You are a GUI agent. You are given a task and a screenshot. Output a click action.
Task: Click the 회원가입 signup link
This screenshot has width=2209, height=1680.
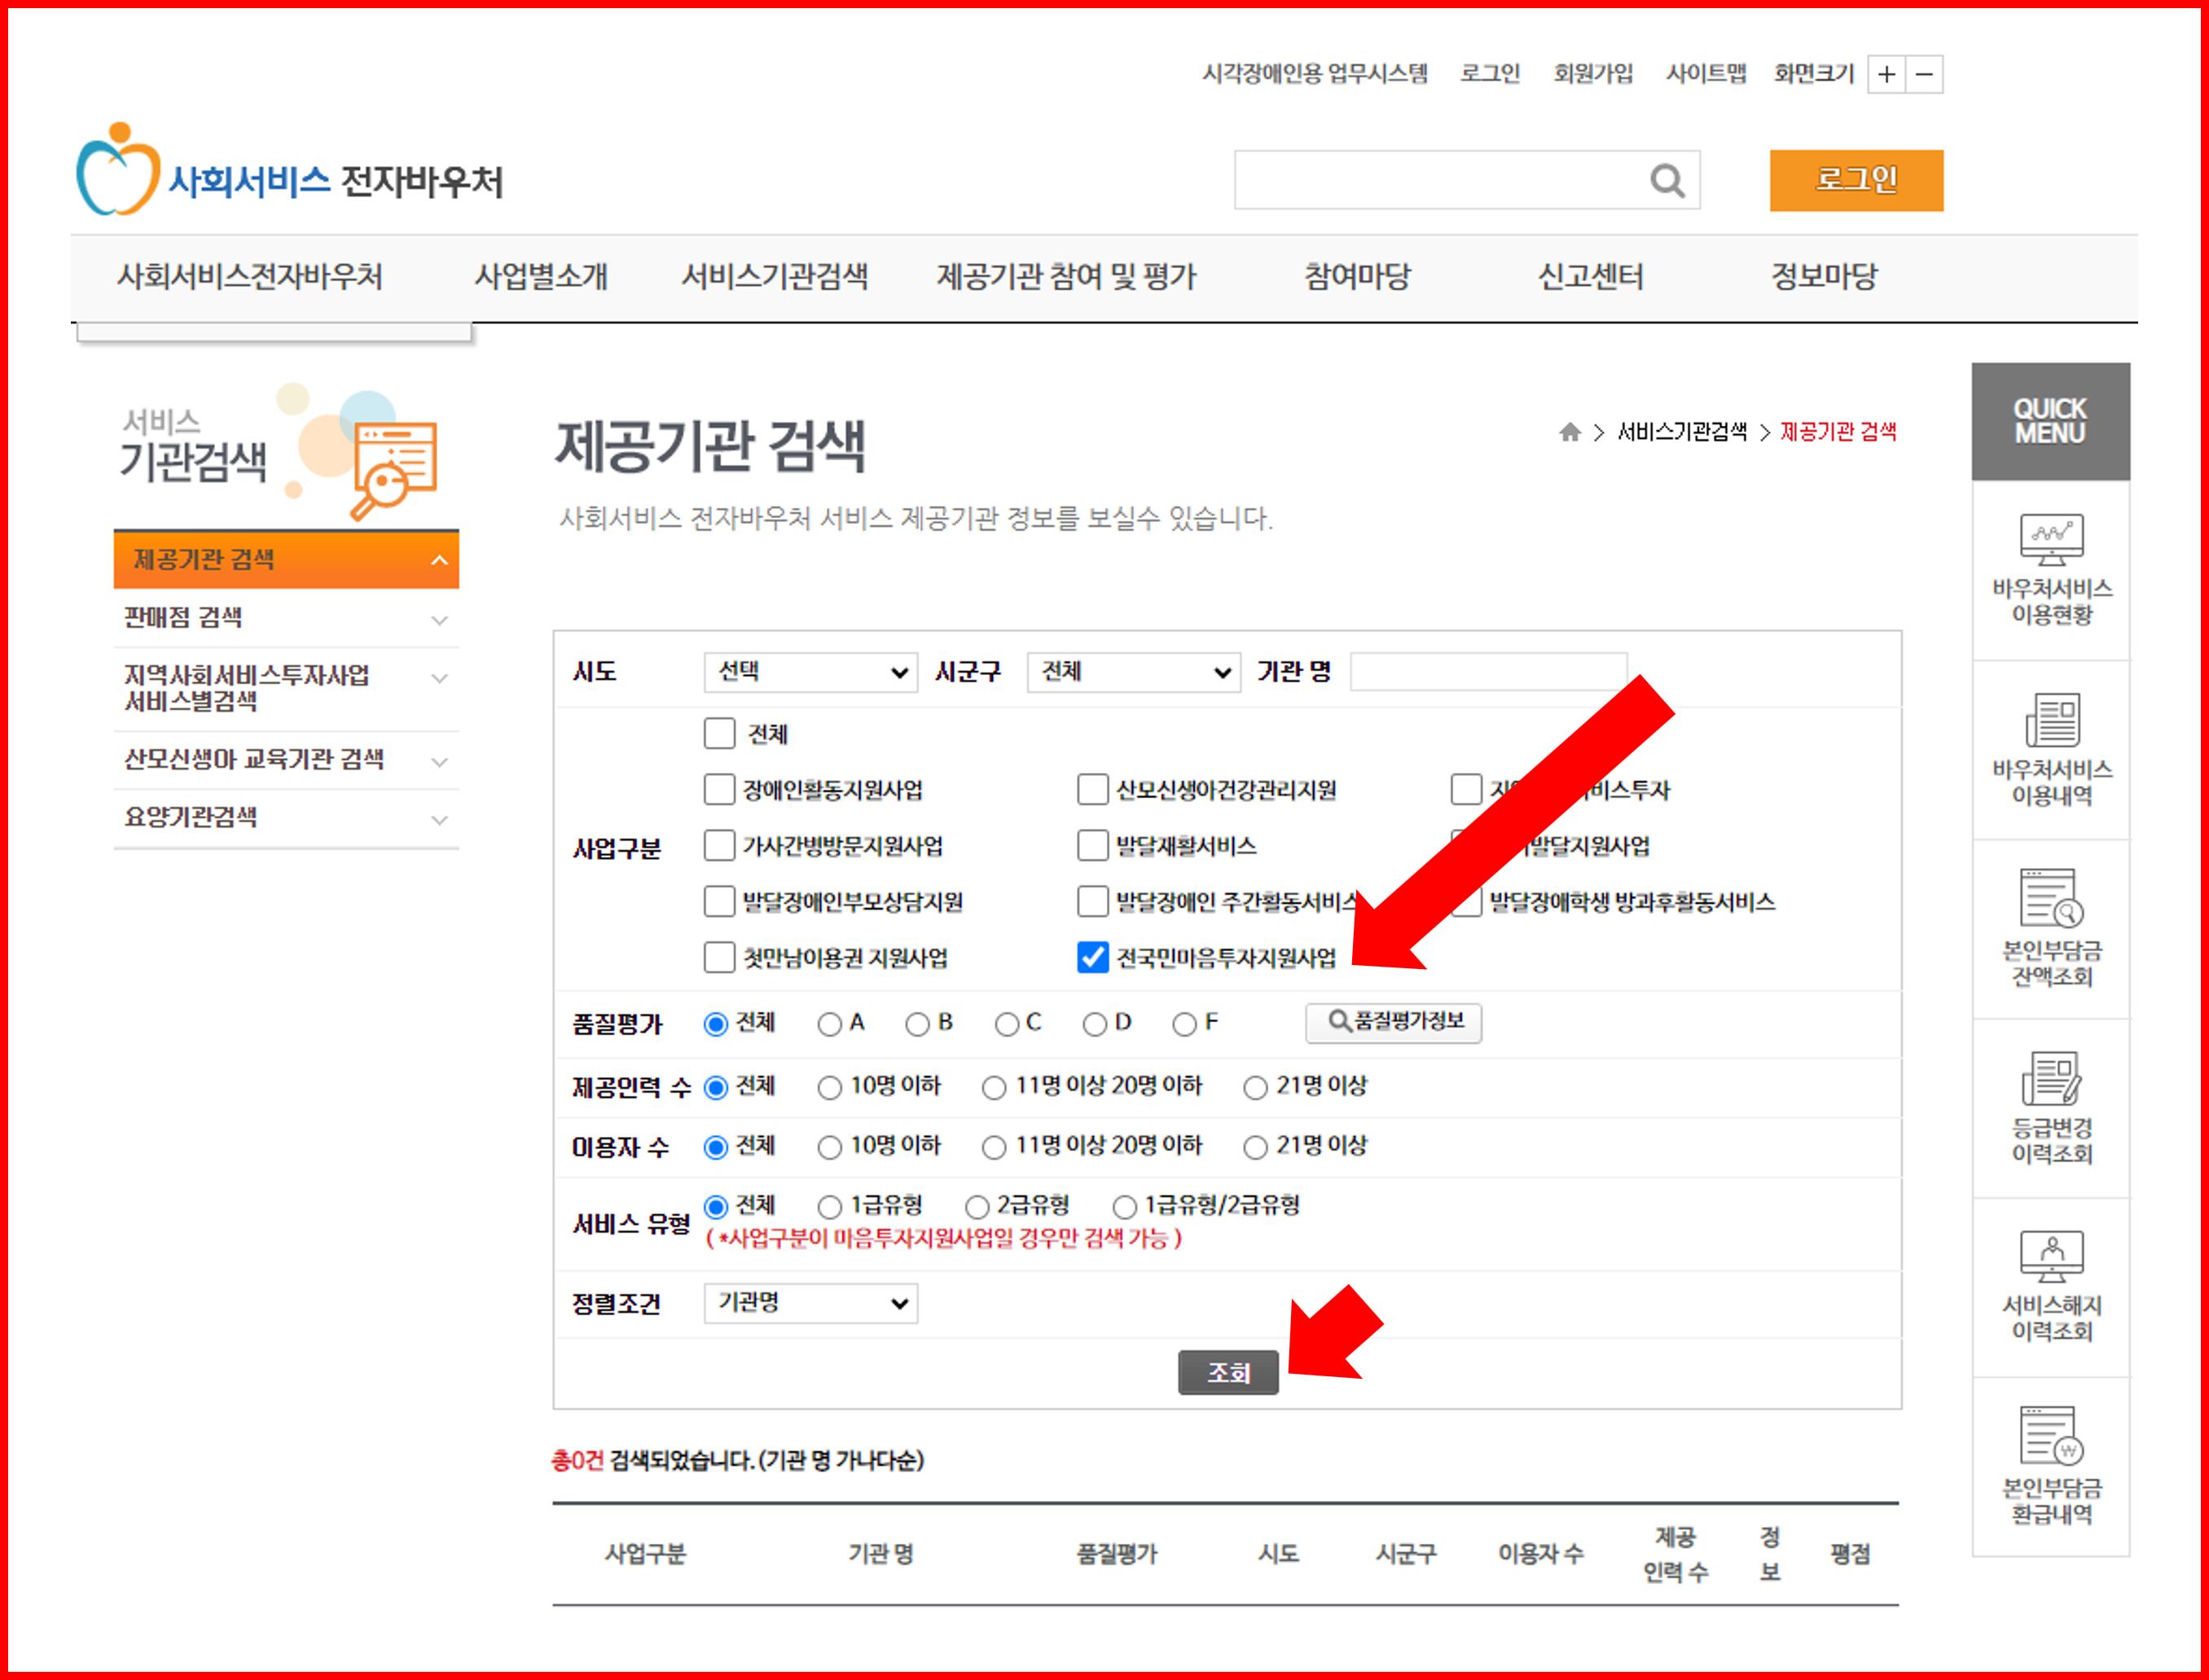pos(1593,74)
